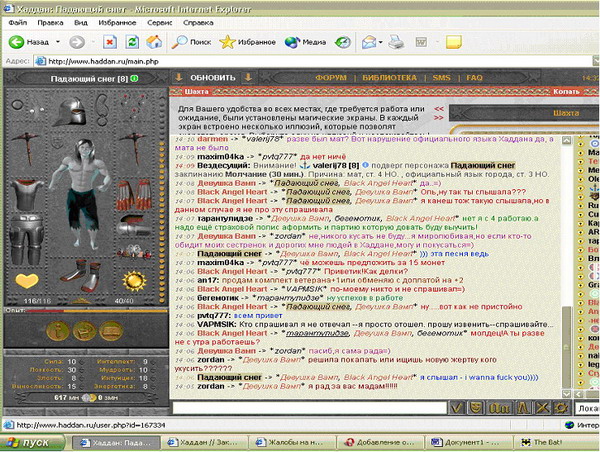The width and height of the screenshot is (600, 452).
Task: Click the greyed Forward arrow button
Action: click(x=77, y=42)
